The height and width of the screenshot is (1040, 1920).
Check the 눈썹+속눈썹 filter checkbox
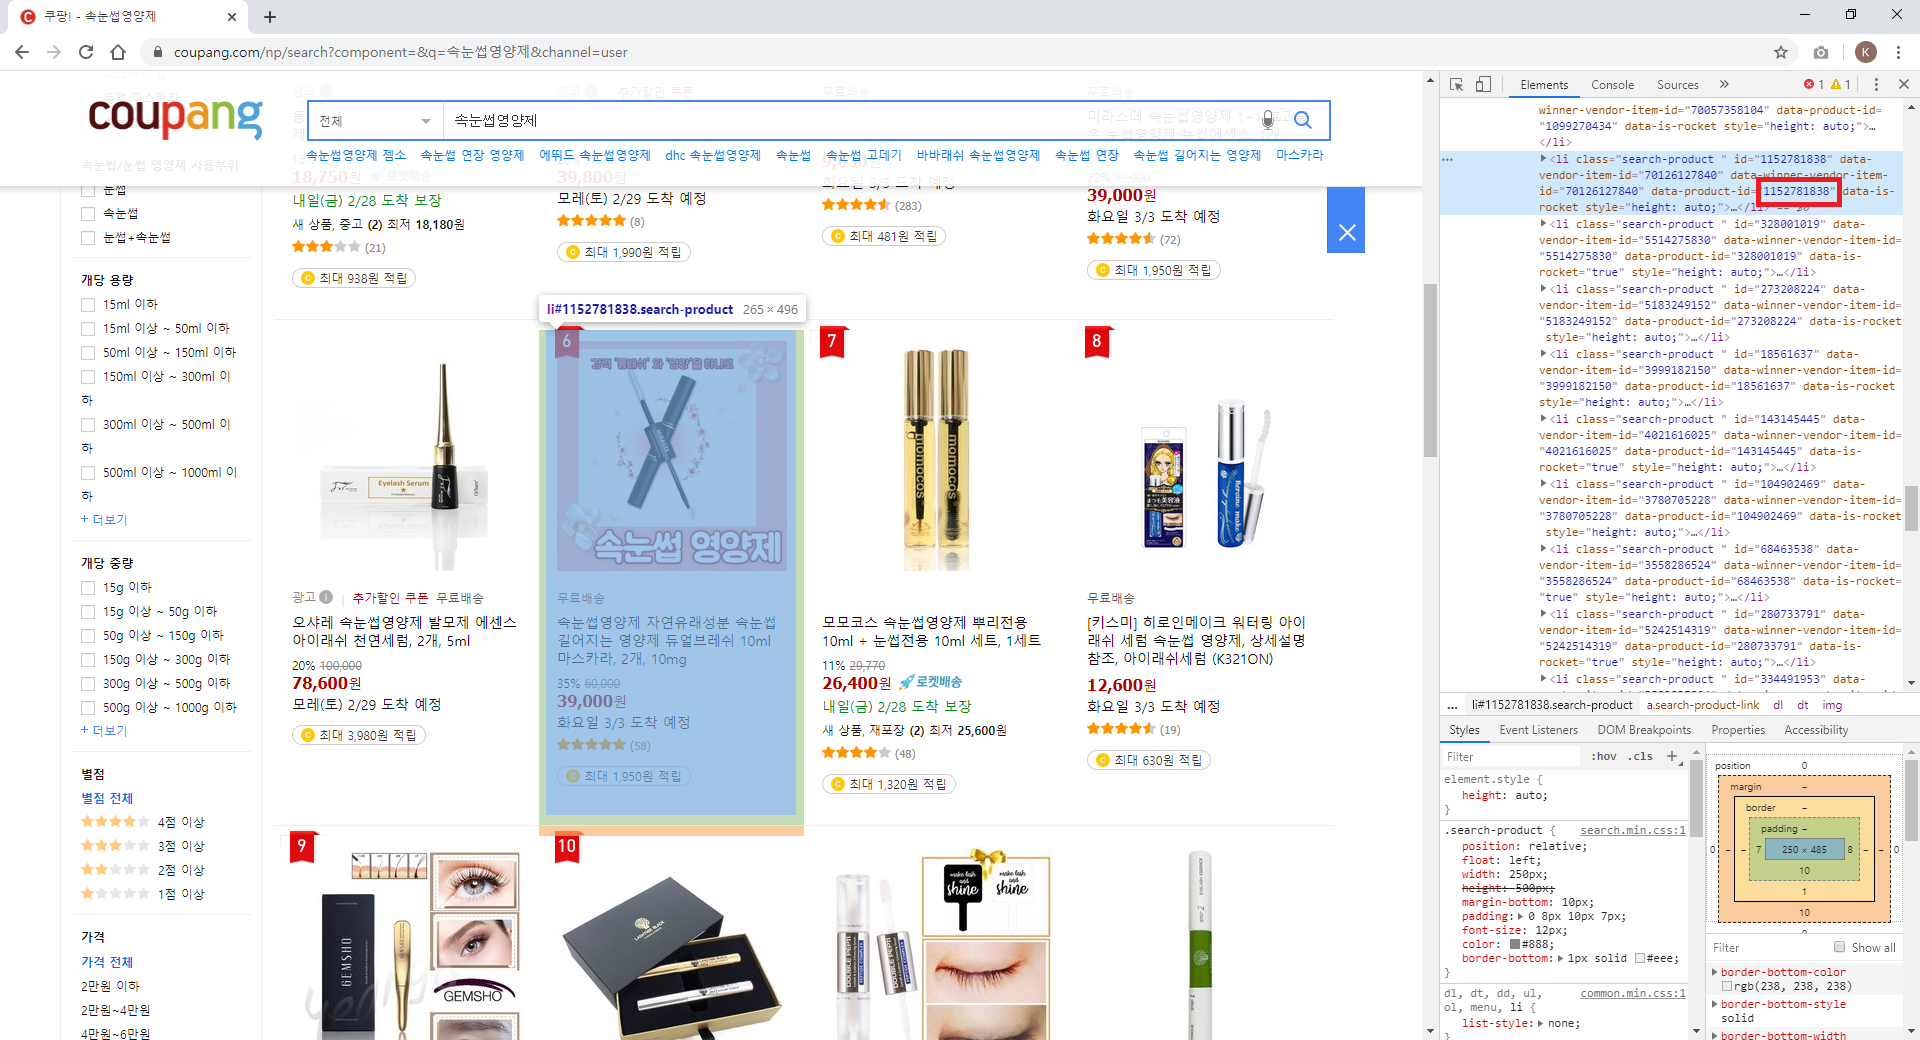coord(88,238)
